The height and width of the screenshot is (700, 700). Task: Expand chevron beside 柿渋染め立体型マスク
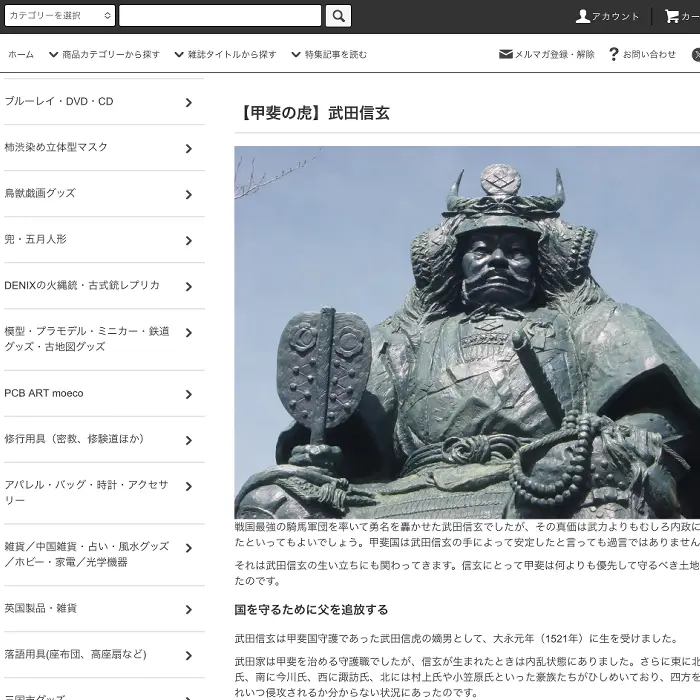tap(189, 149)
